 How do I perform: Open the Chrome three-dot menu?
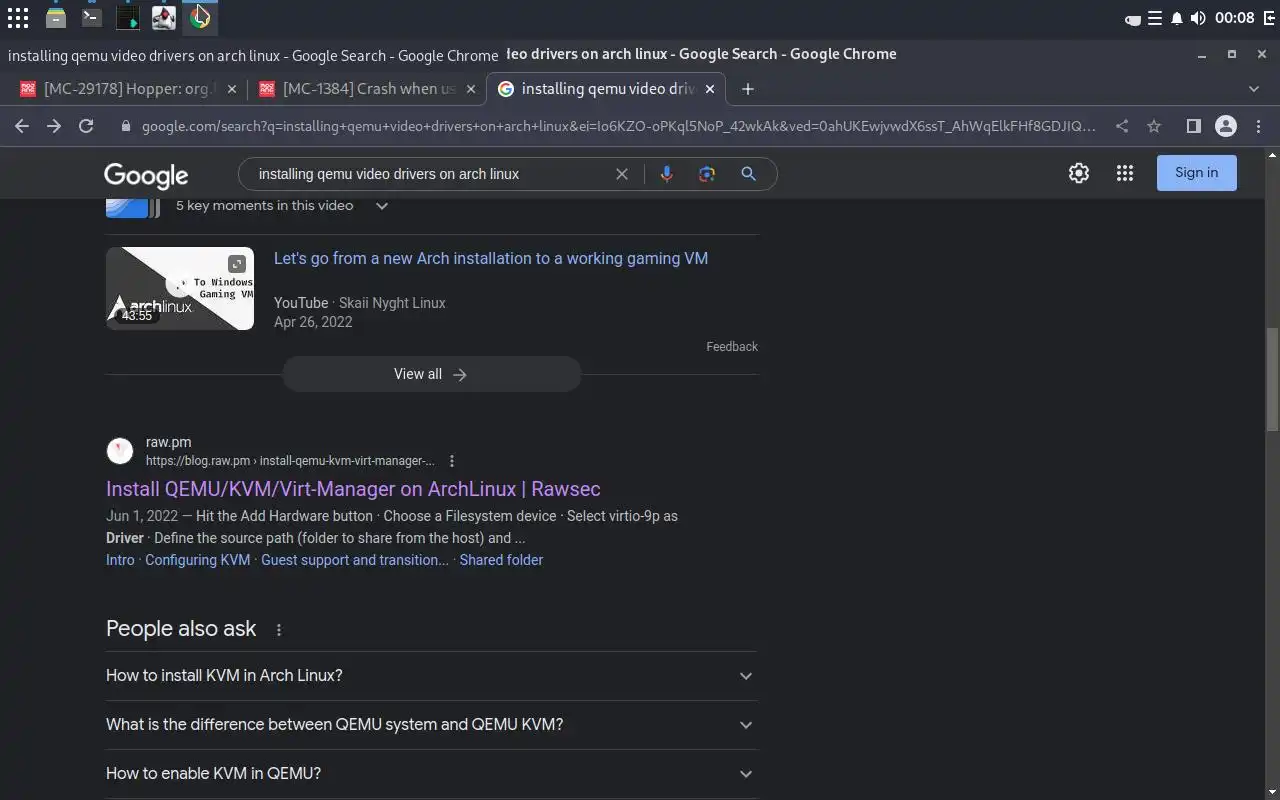click(1259, 126)
